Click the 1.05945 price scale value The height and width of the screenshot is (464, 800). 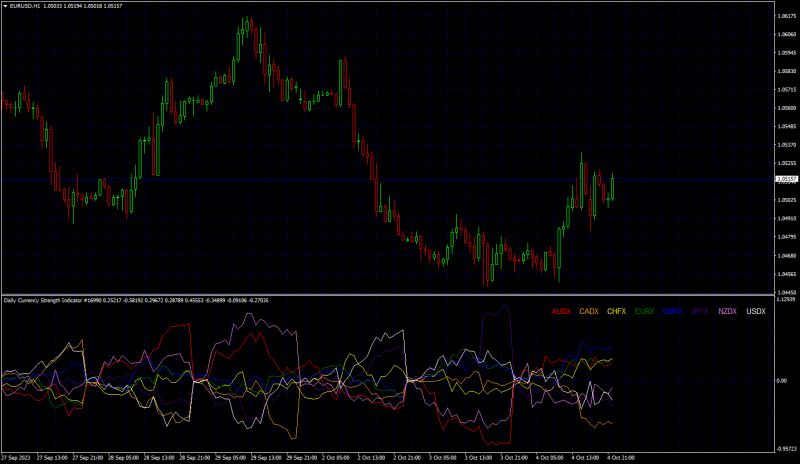(x=787, y=53)
